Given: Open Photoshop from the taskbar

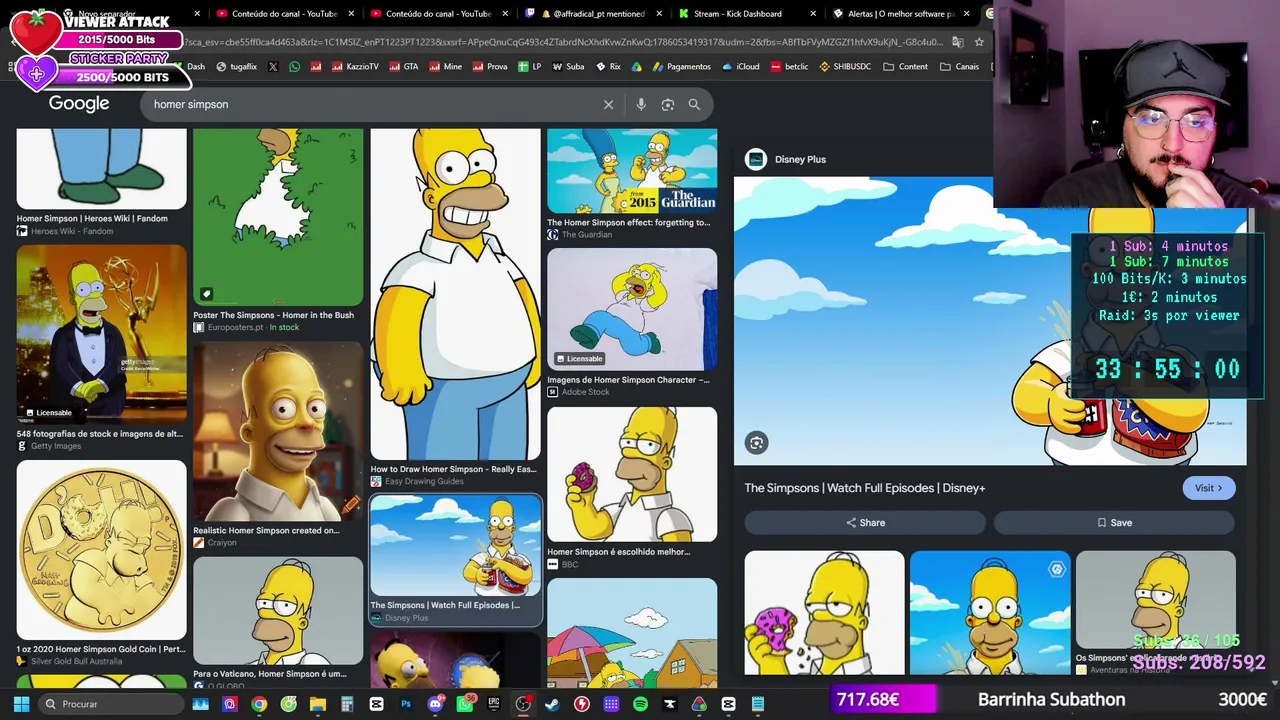Looking at the screenshot, I should (x=406, y=704).
